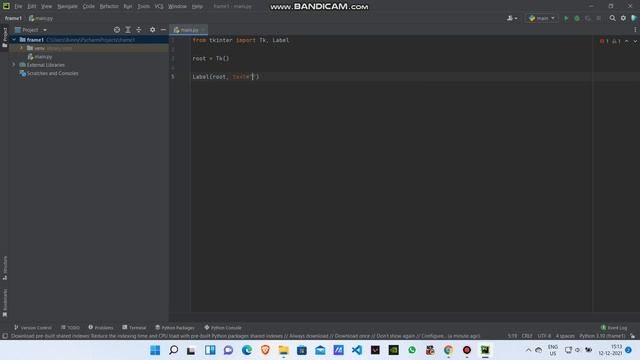Close the main.py editor tab

[x=203, y=30]
